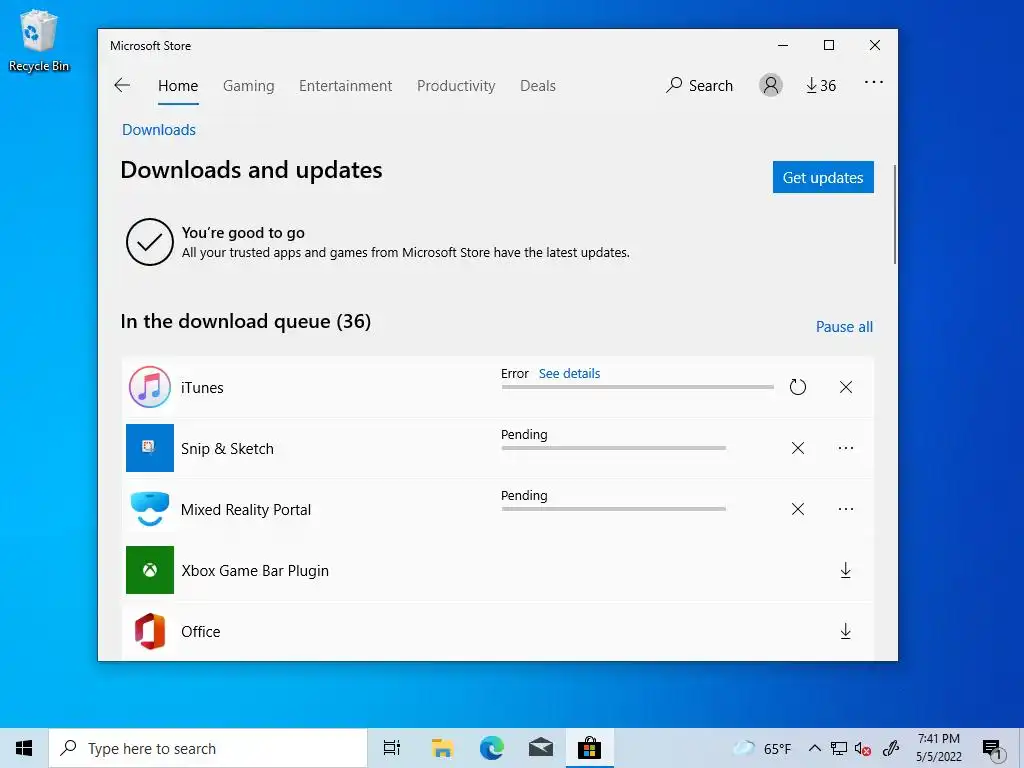Open the network status tray icon
This screenshot has width=1024, height=768.
click(x=839, y=748)
